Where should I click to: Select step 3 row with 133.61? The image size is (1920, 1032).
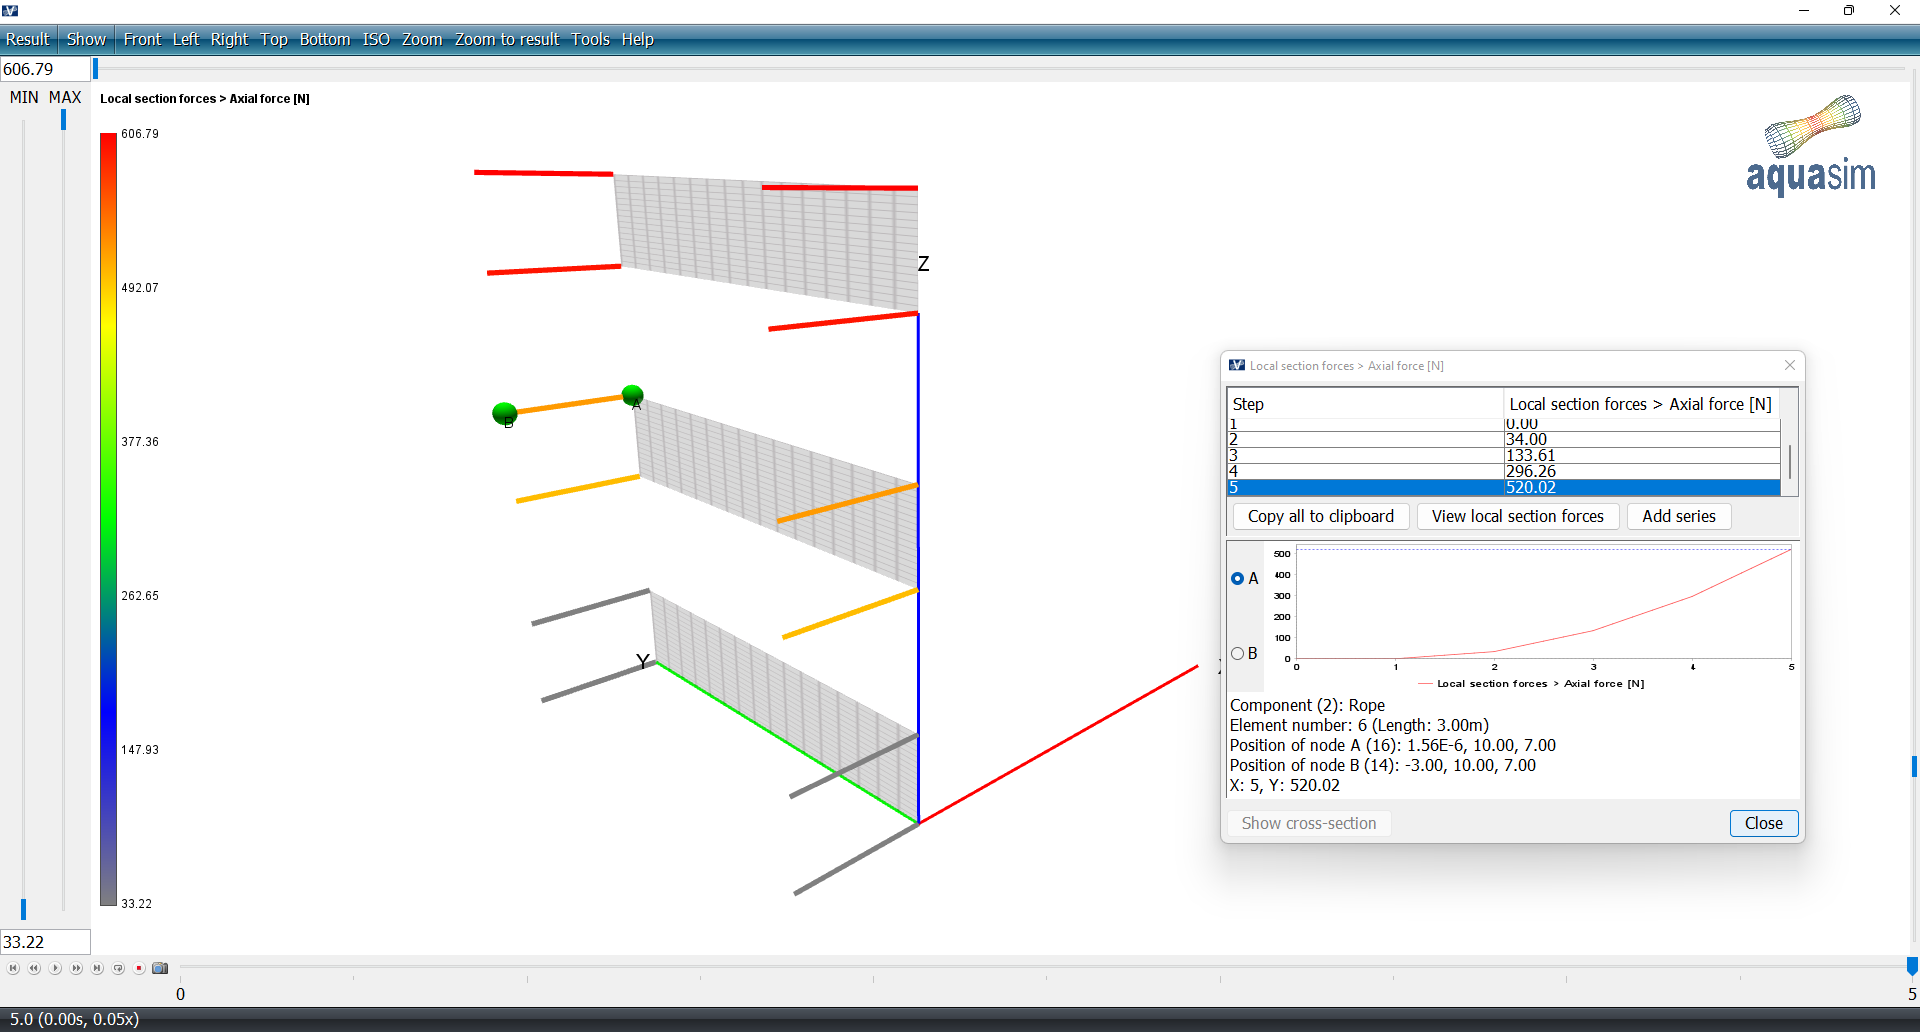coord(1503,455)
